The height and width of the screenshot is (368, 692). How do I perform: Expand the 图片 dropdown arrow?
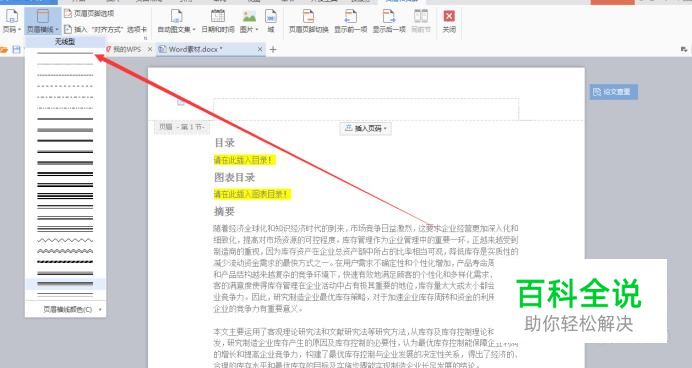point(257,30)
